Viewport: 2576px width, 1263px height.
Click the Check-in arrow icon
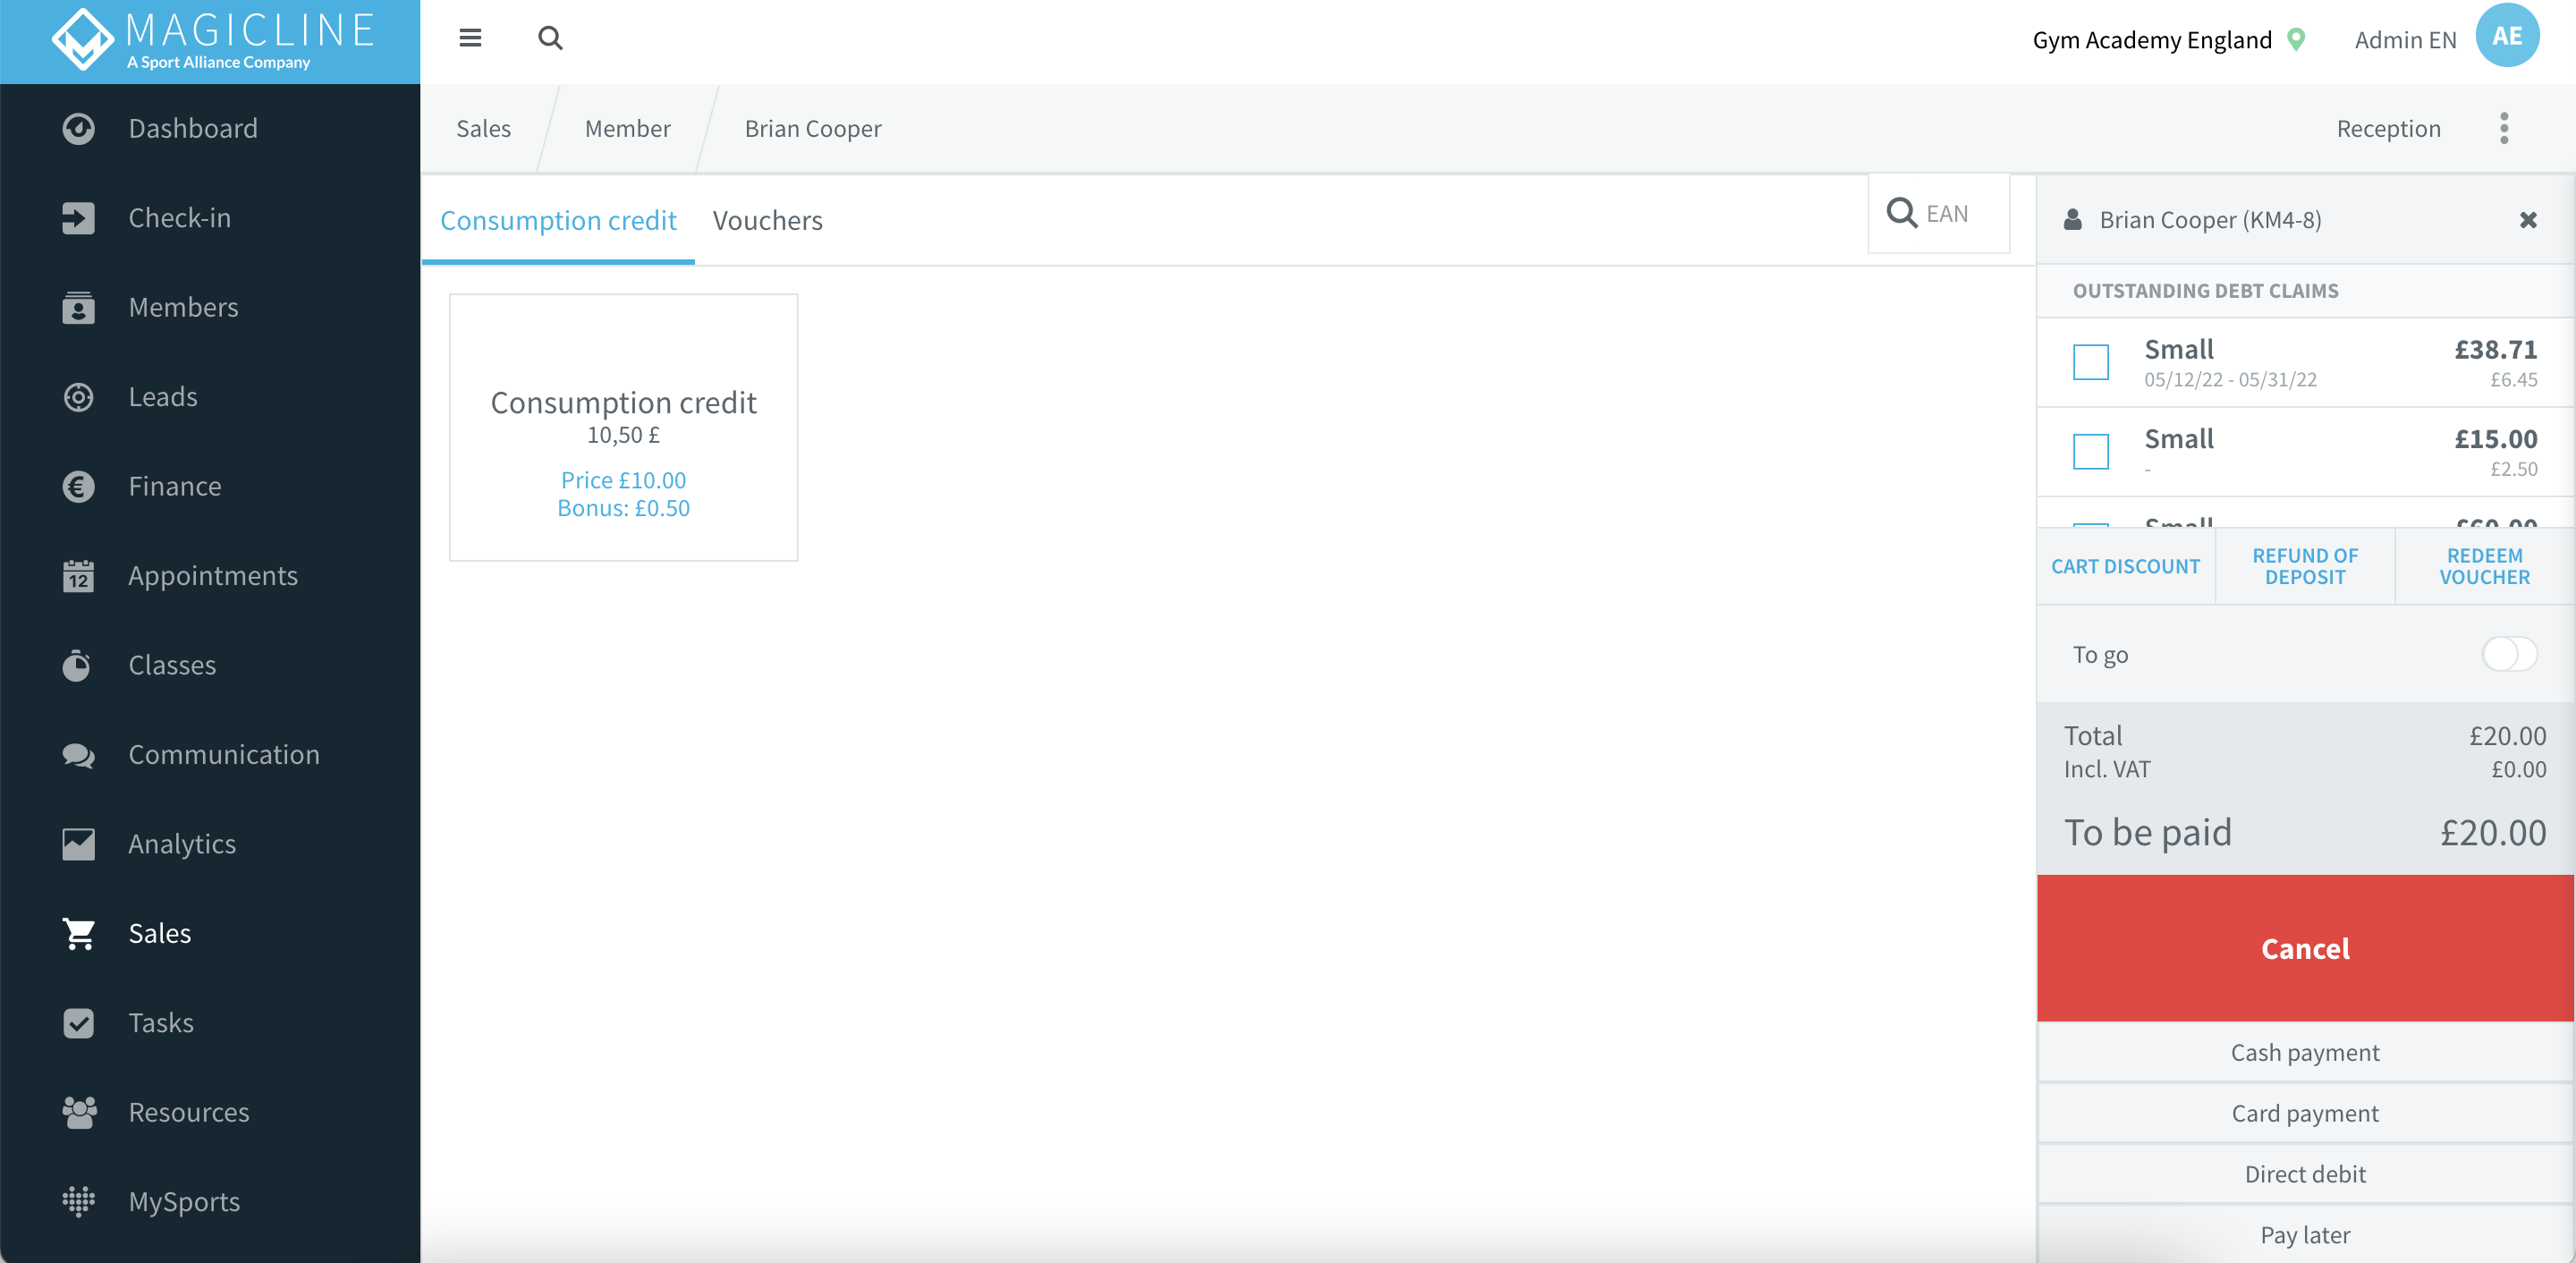(78, 218)
